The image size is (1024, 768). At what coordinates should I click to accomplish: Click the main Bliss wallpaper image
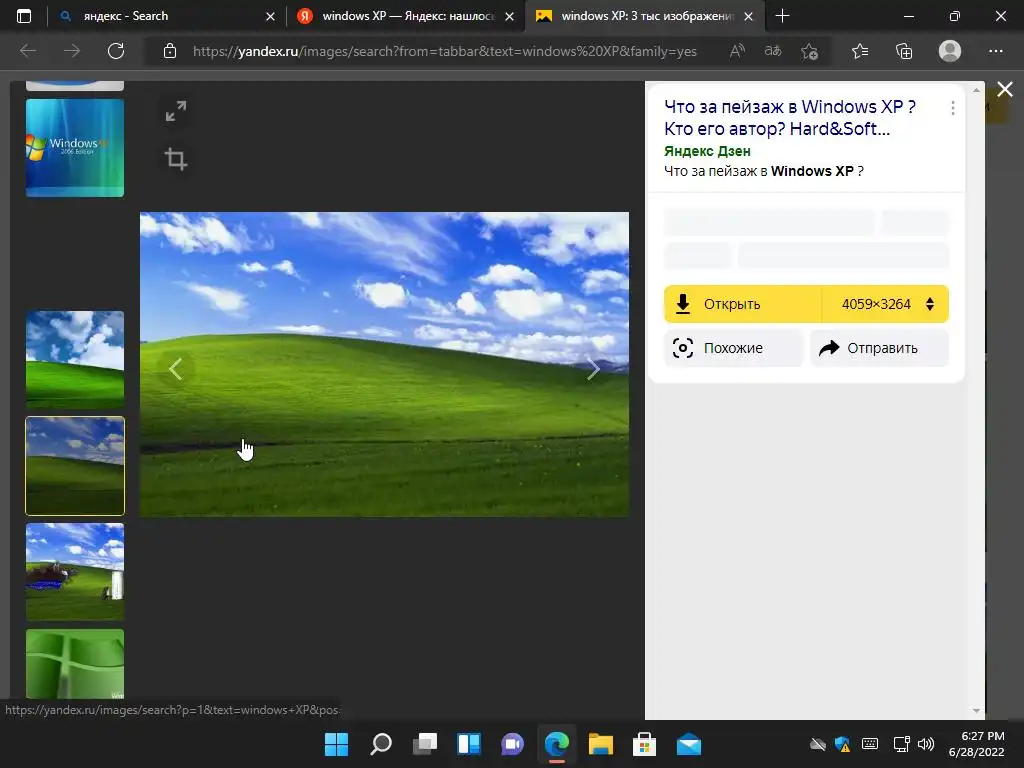coord(385,364)
